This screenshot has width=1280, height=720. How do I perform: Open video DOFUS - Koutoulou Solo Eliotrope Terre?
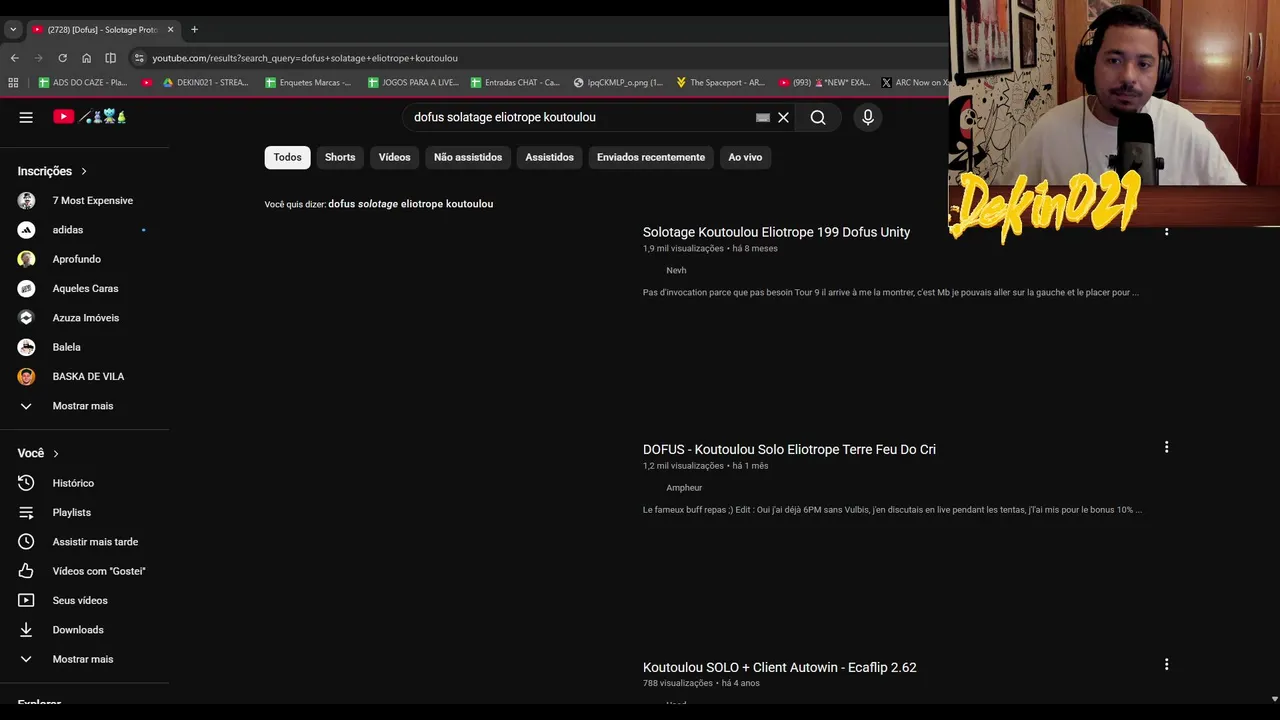point(789,450)
